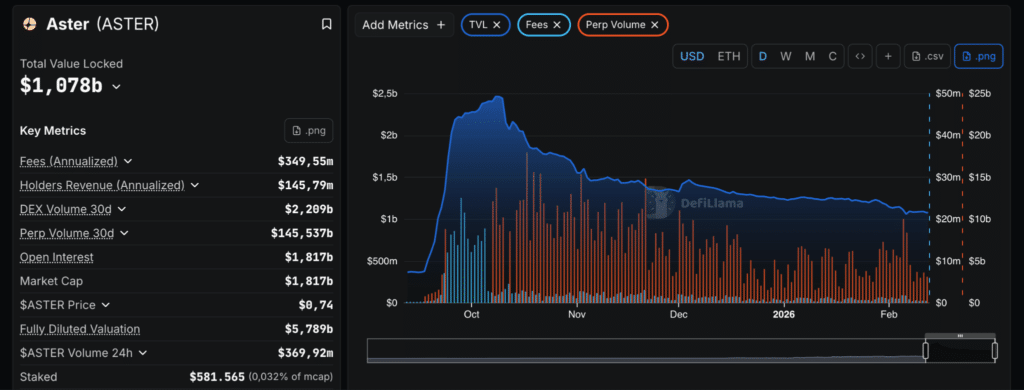Select daily (D) interval
Image resolution: width=1024 pixels, height=390 pixels.
click(x=763, y=56)
